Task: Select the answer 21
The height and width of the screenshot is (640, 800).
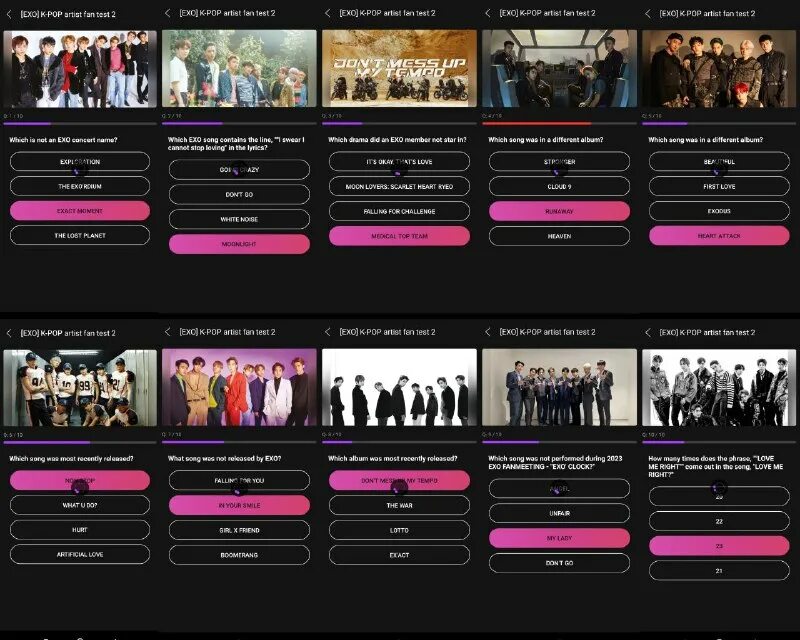Action: click(x=719, y=571)
